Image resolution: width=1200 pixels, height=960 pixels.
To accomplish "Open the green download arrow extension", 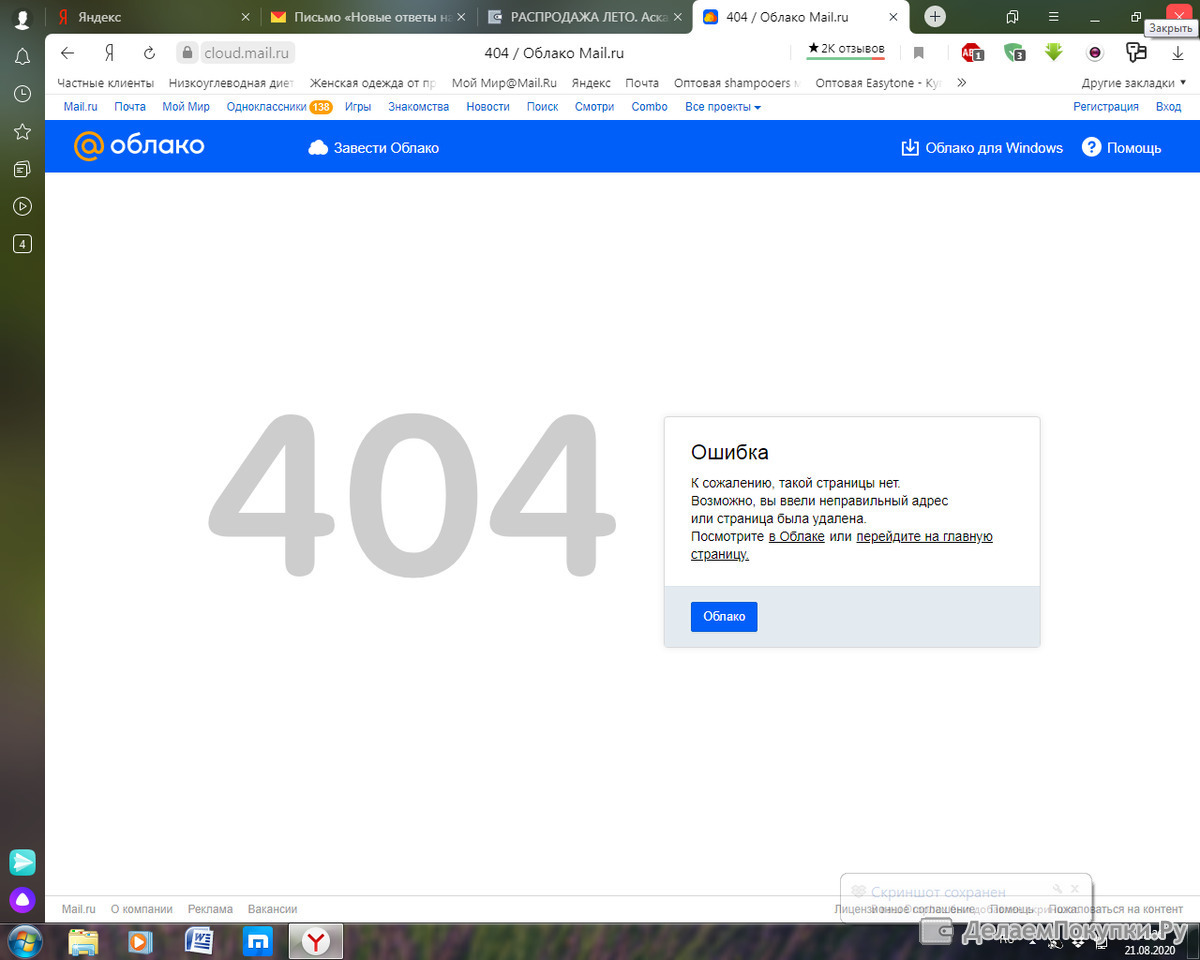I will pos(1053,53).
